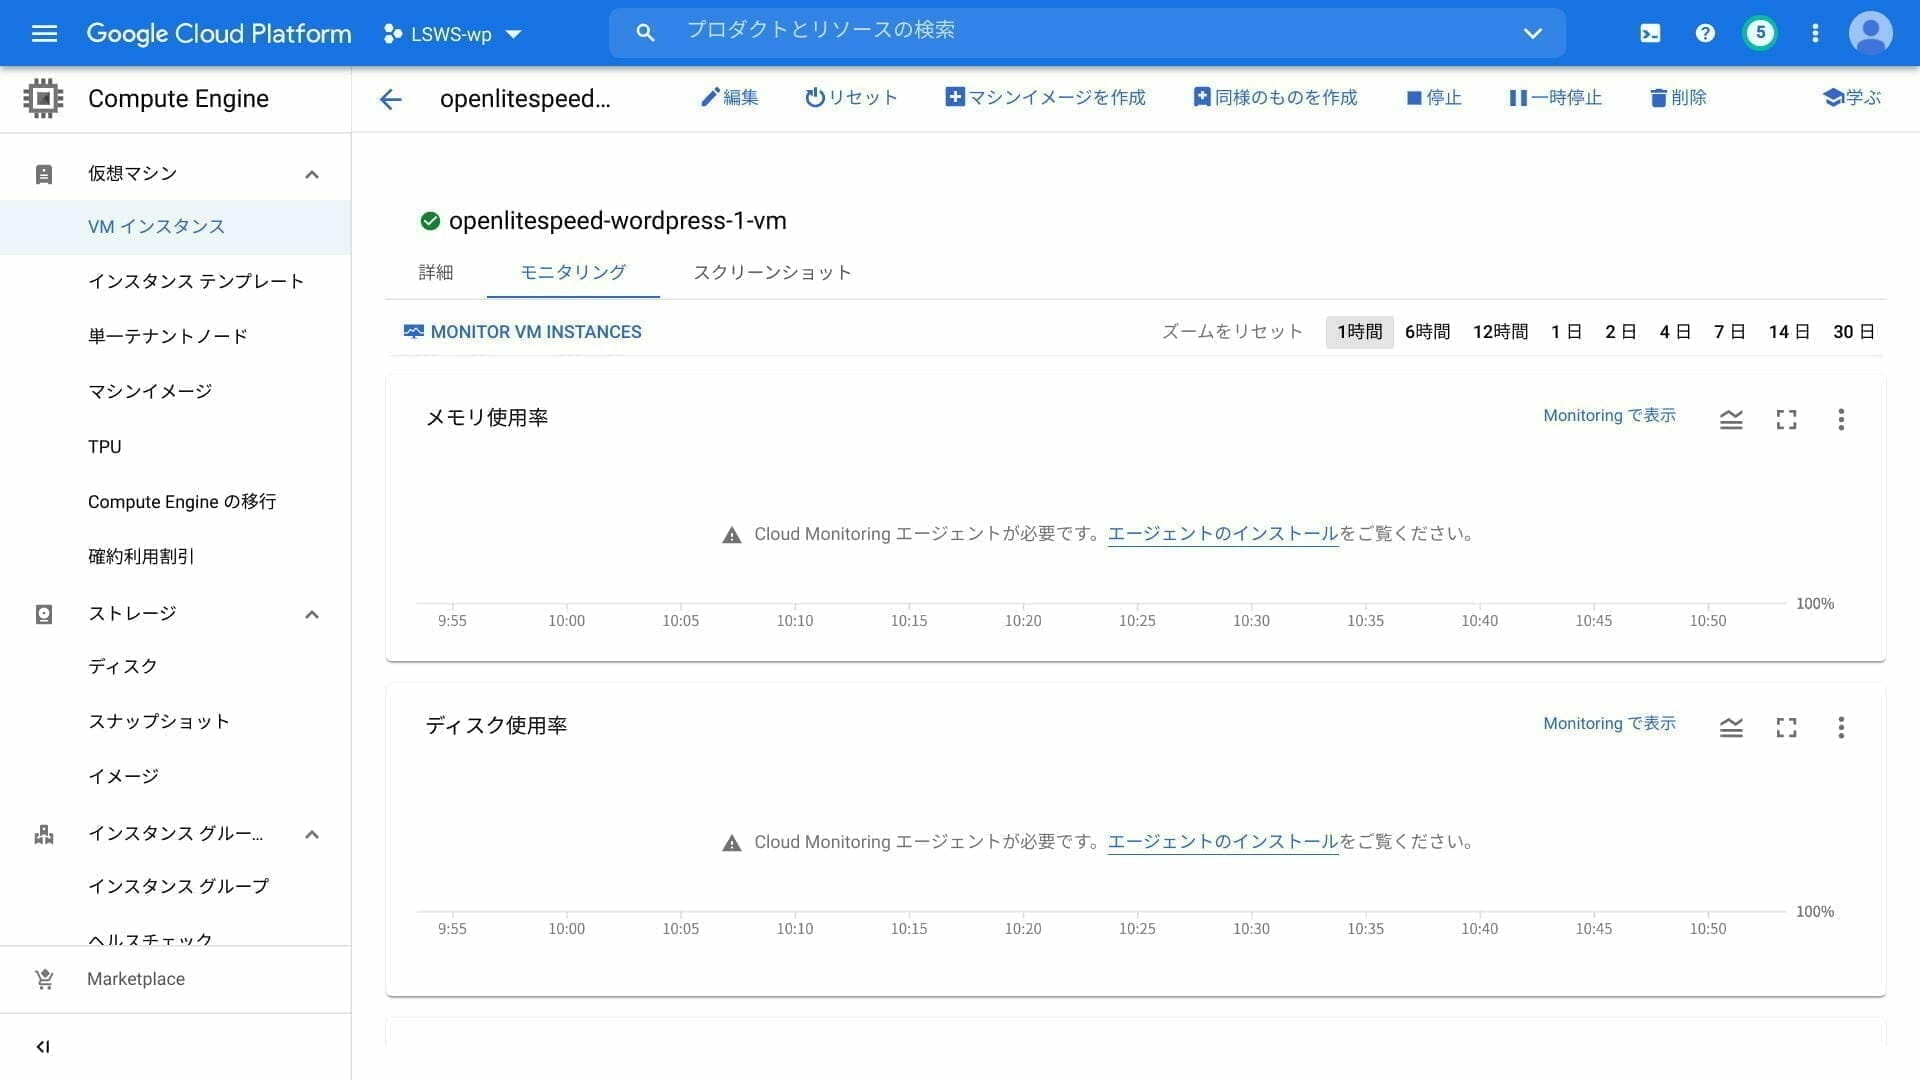
Task: Switch to the スクリーンショット tab
Action: click(x=772, y=272)
